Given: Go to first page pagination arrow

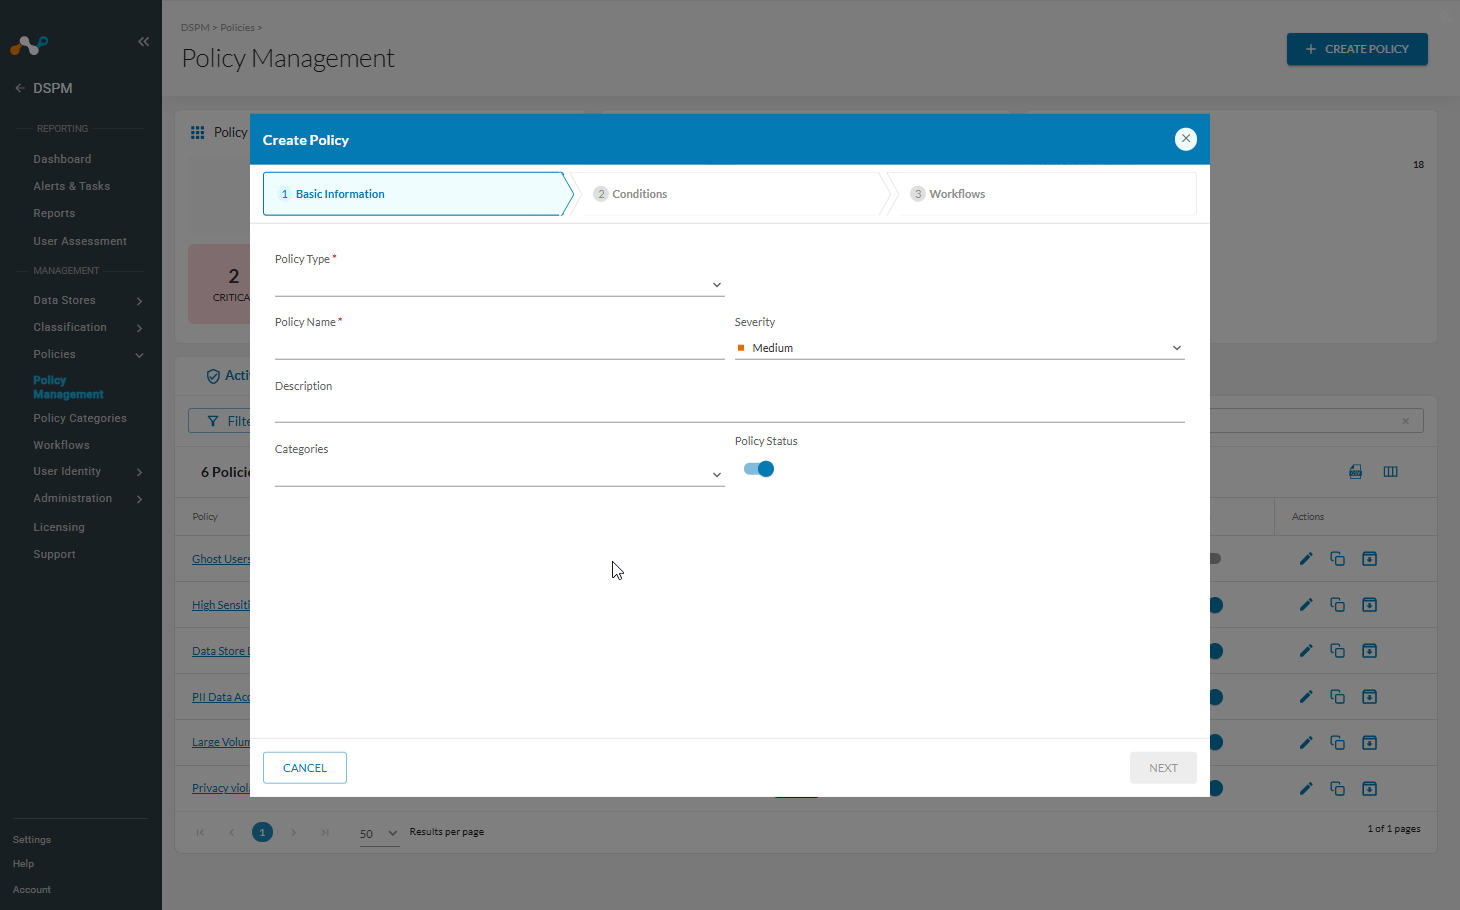Looking at the screenshot, I should [x=200, y=832].
